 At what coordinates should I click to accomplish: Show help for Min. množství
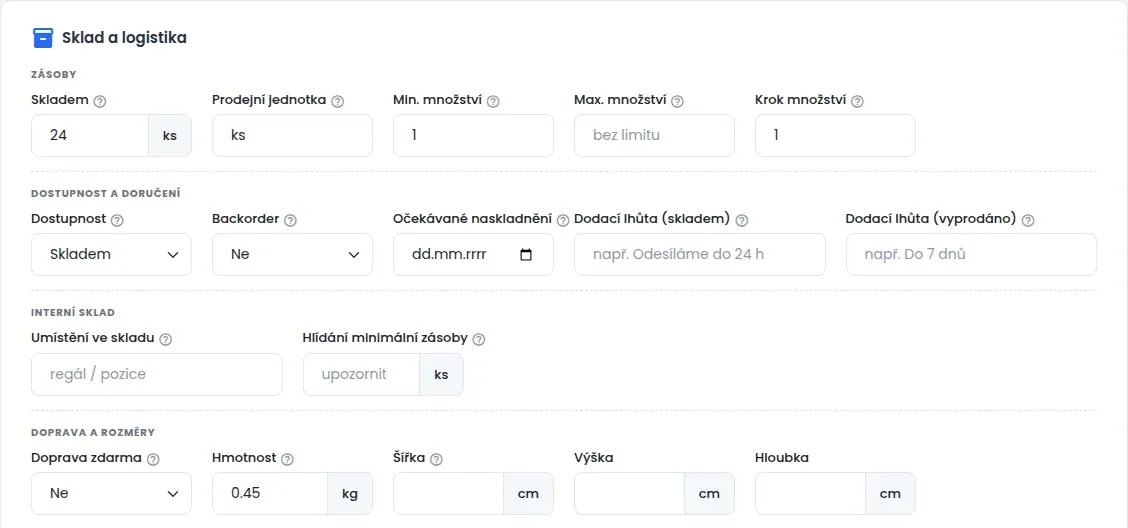493,101
